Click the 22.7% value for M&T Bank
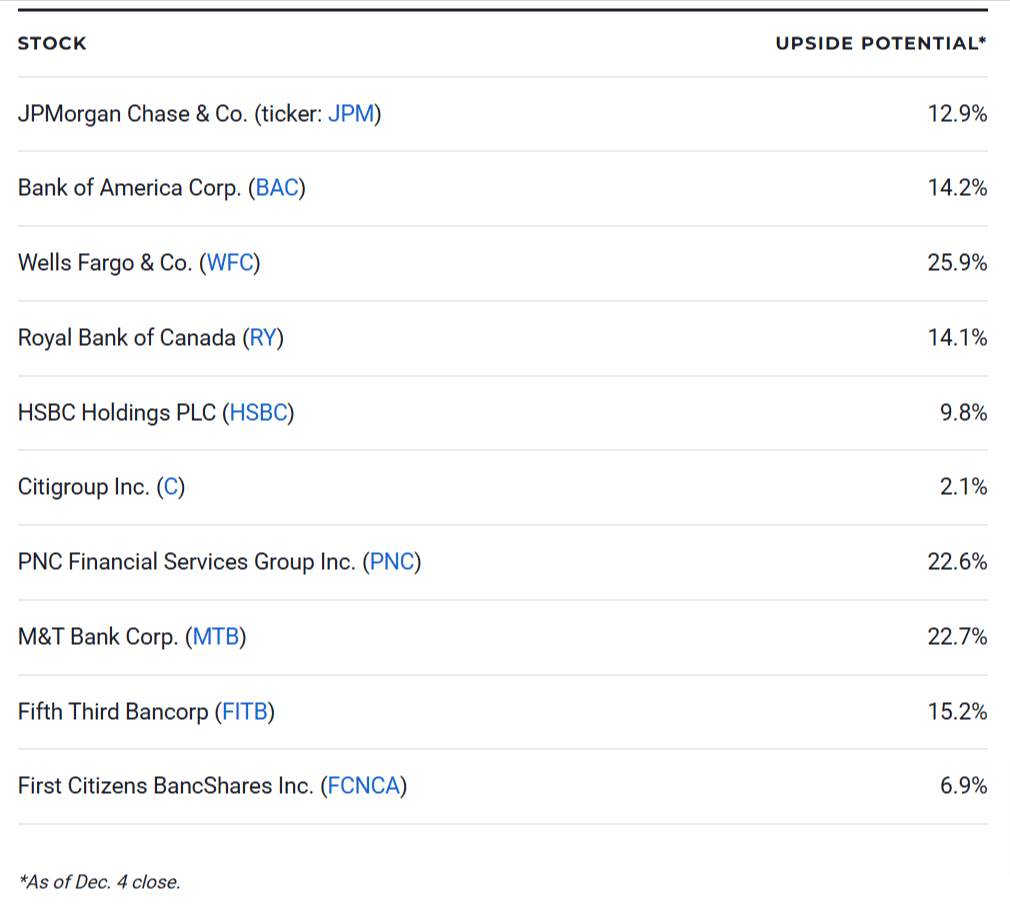This screenshot has width=1010, height=906. (957, 637)
